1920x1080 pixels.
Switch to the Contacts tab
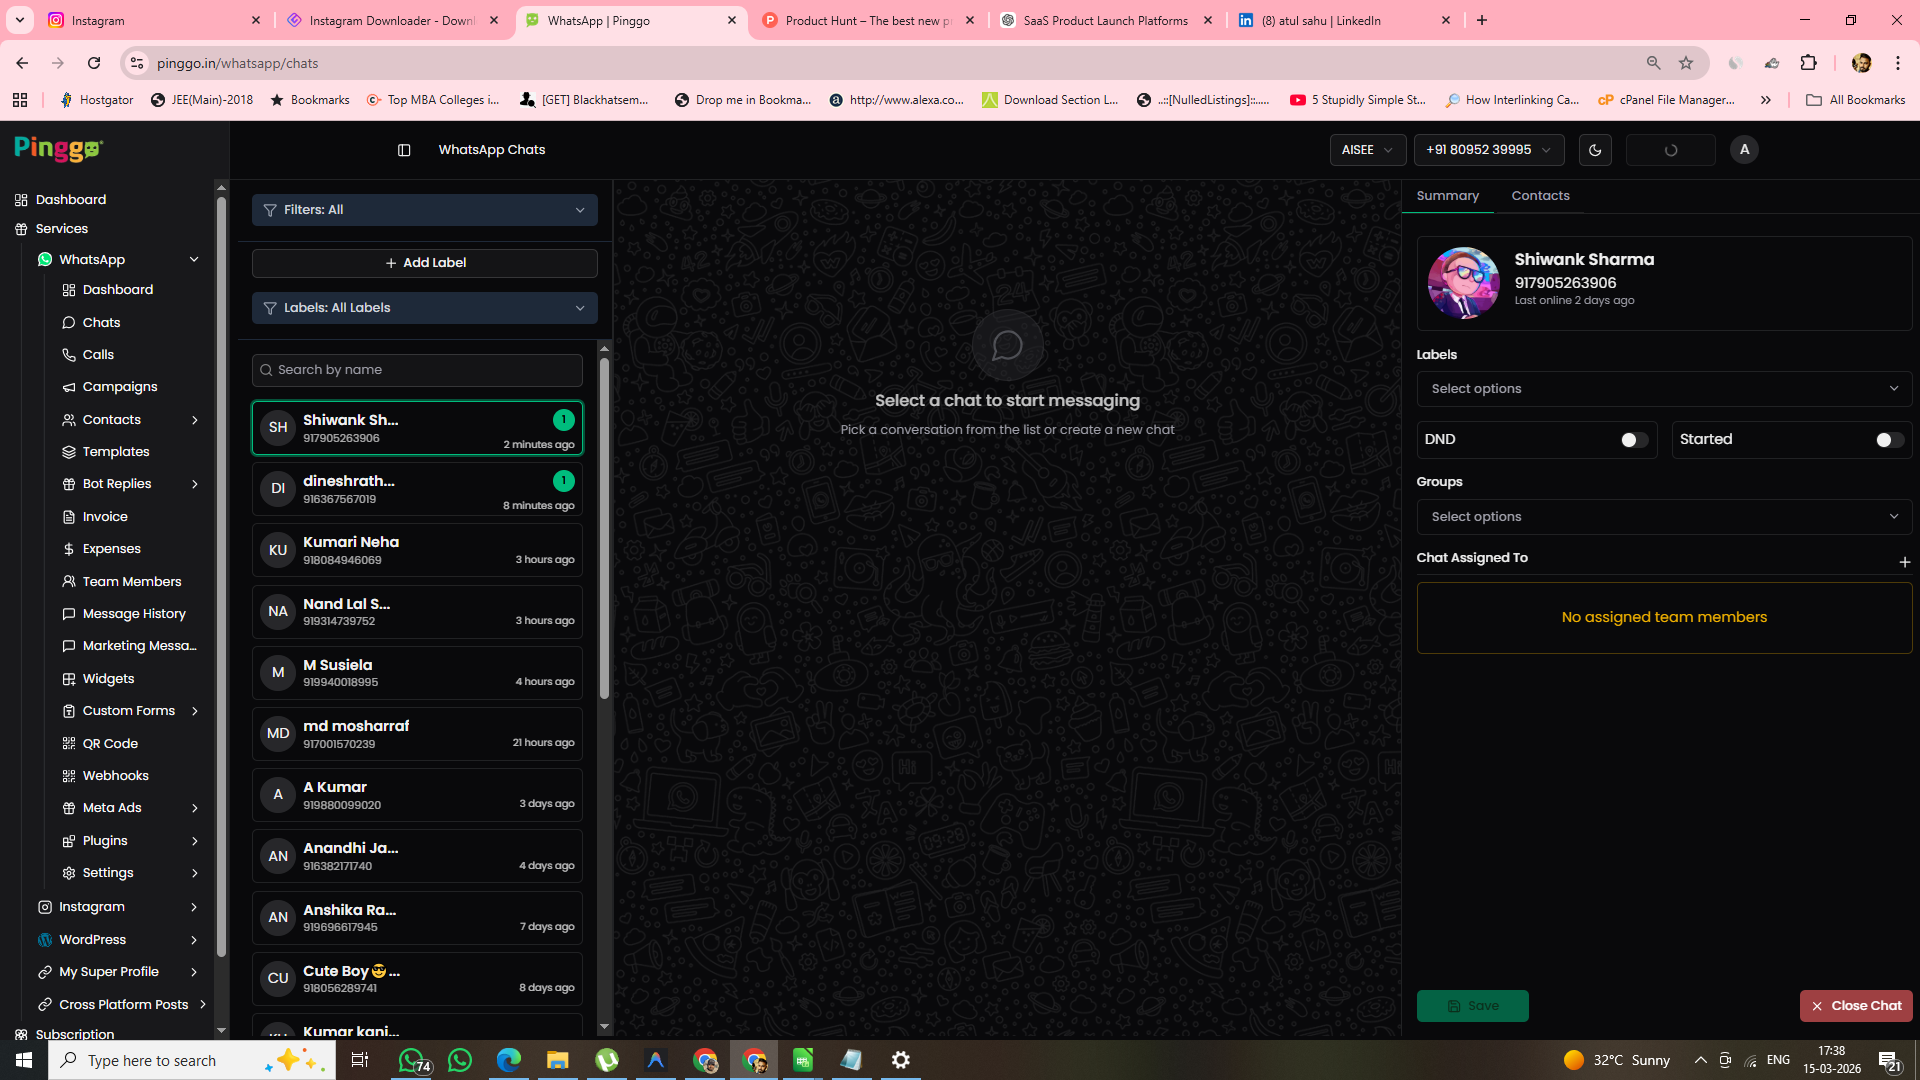point(1540,196)
